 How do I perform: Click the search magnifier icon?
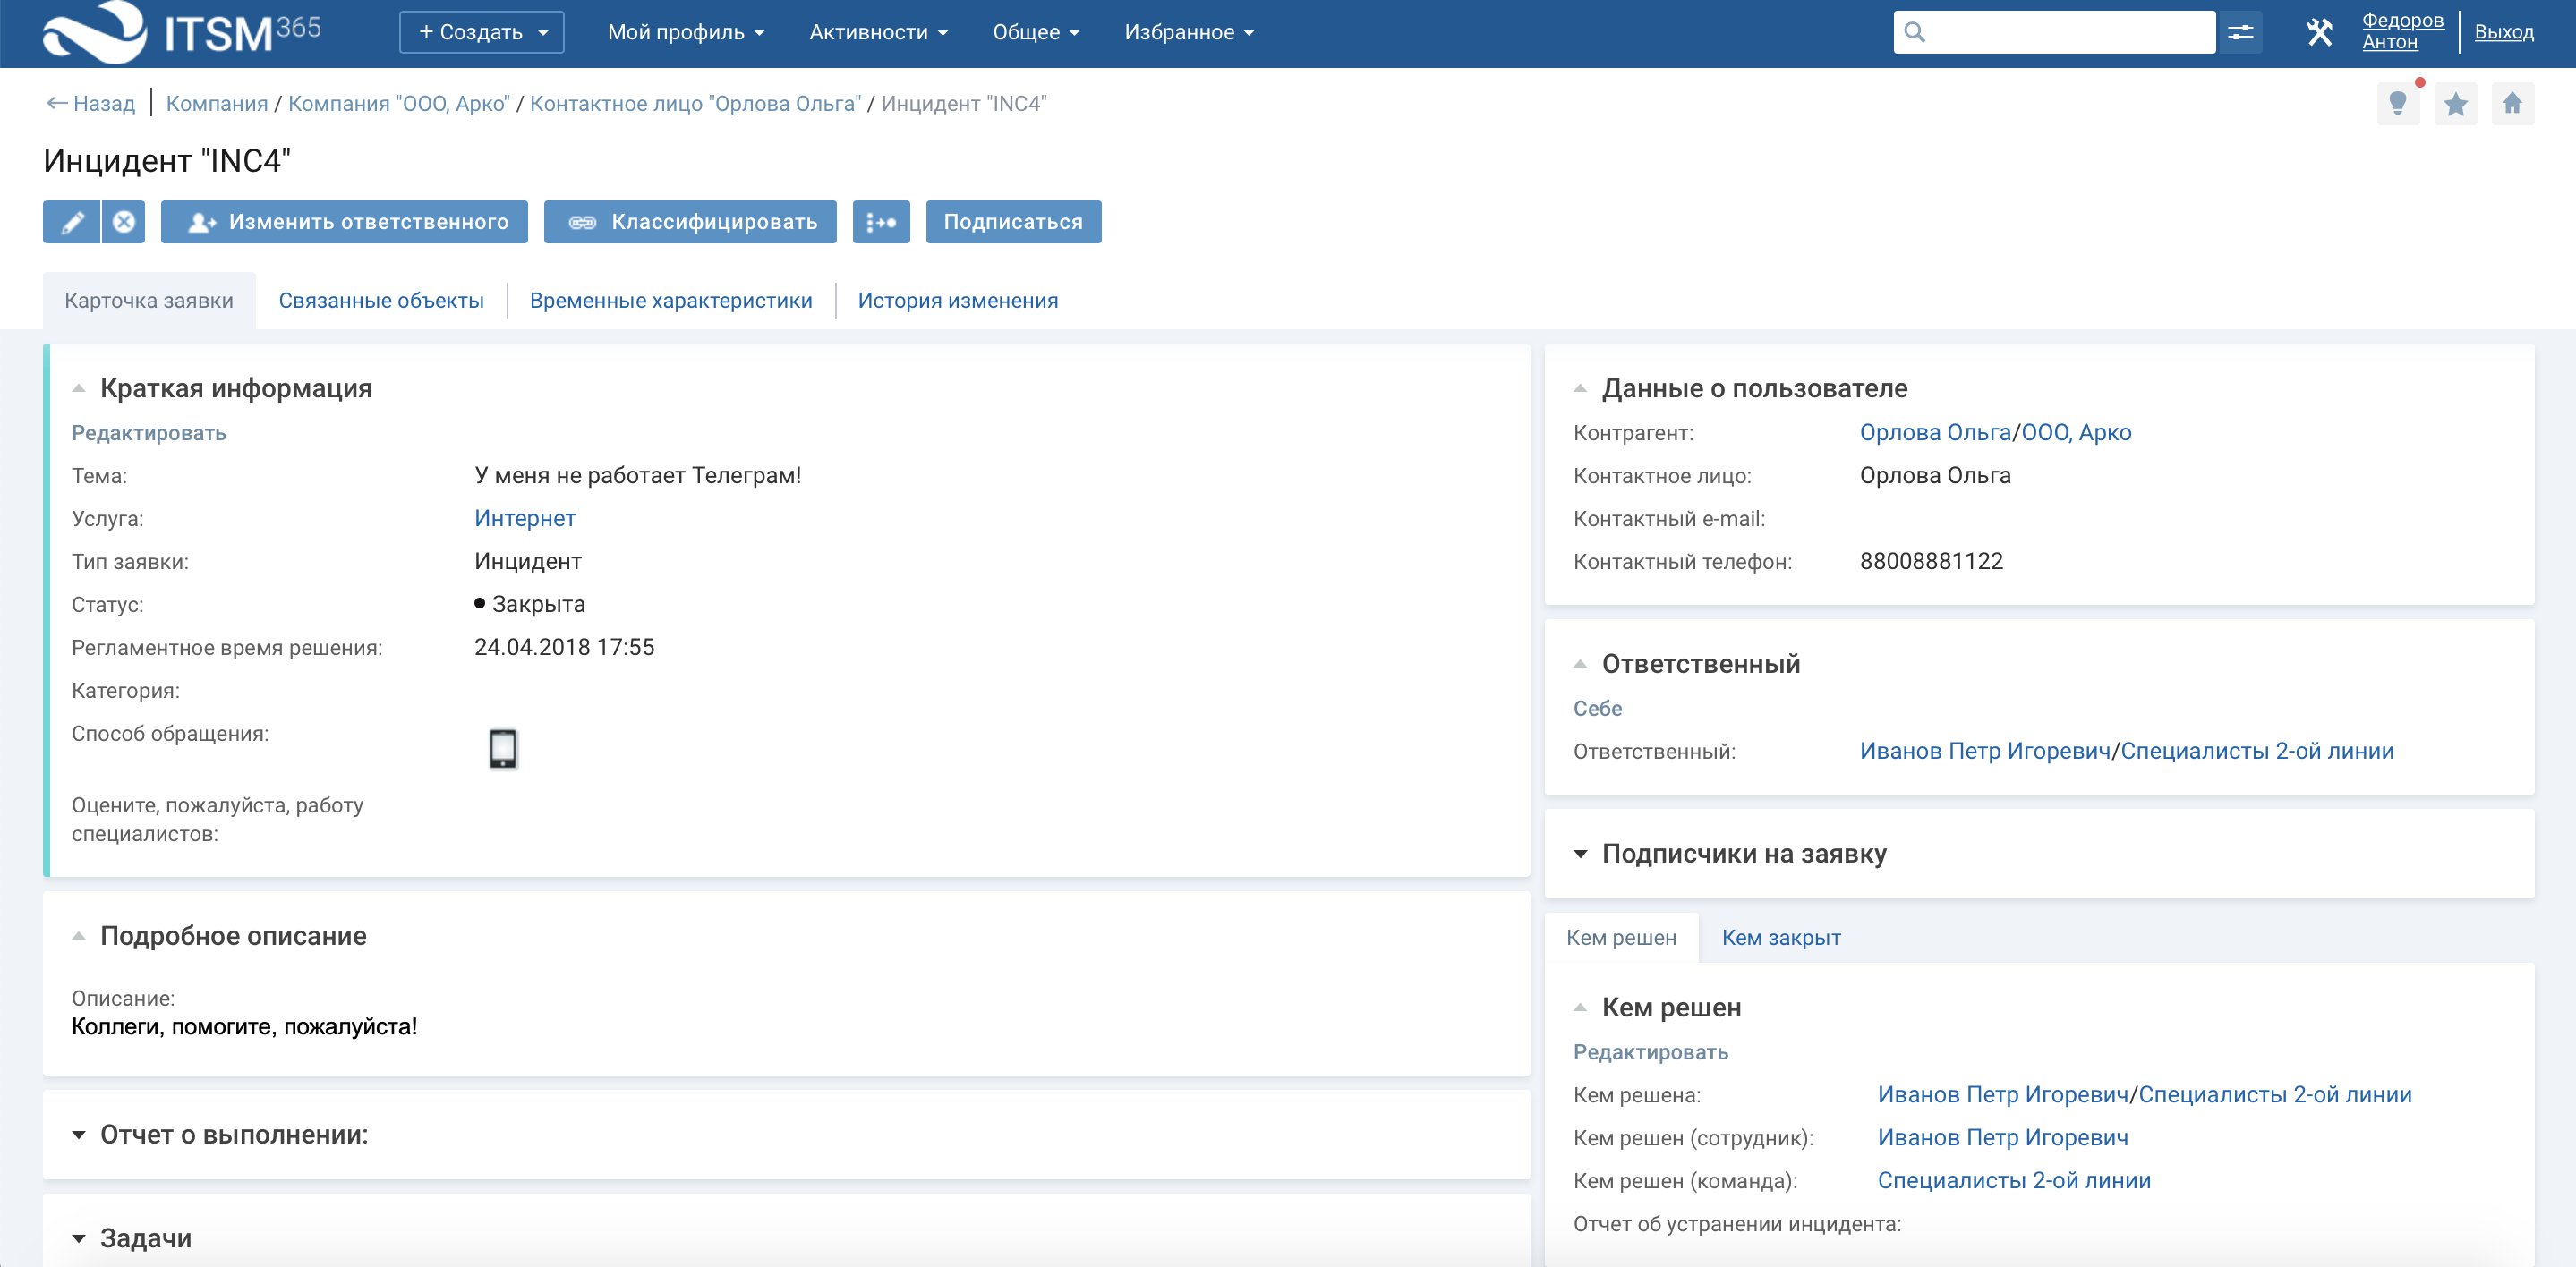coord(1916,31)
